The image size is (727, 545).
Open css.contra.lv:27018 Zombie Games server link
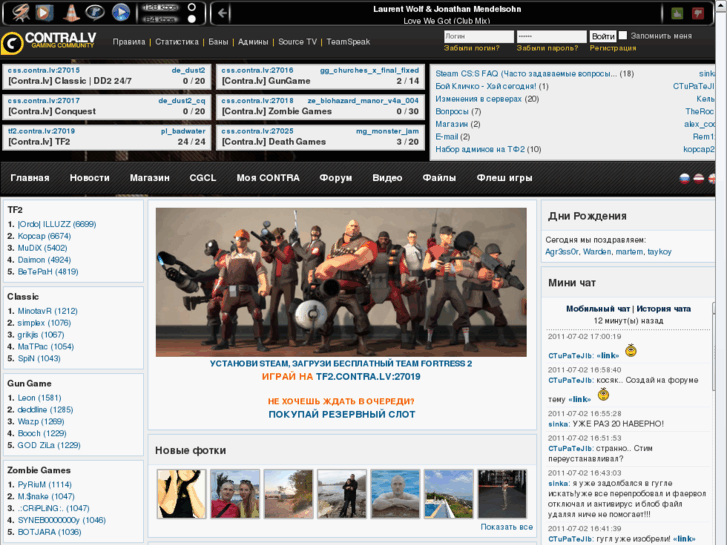tap(257, 101)
